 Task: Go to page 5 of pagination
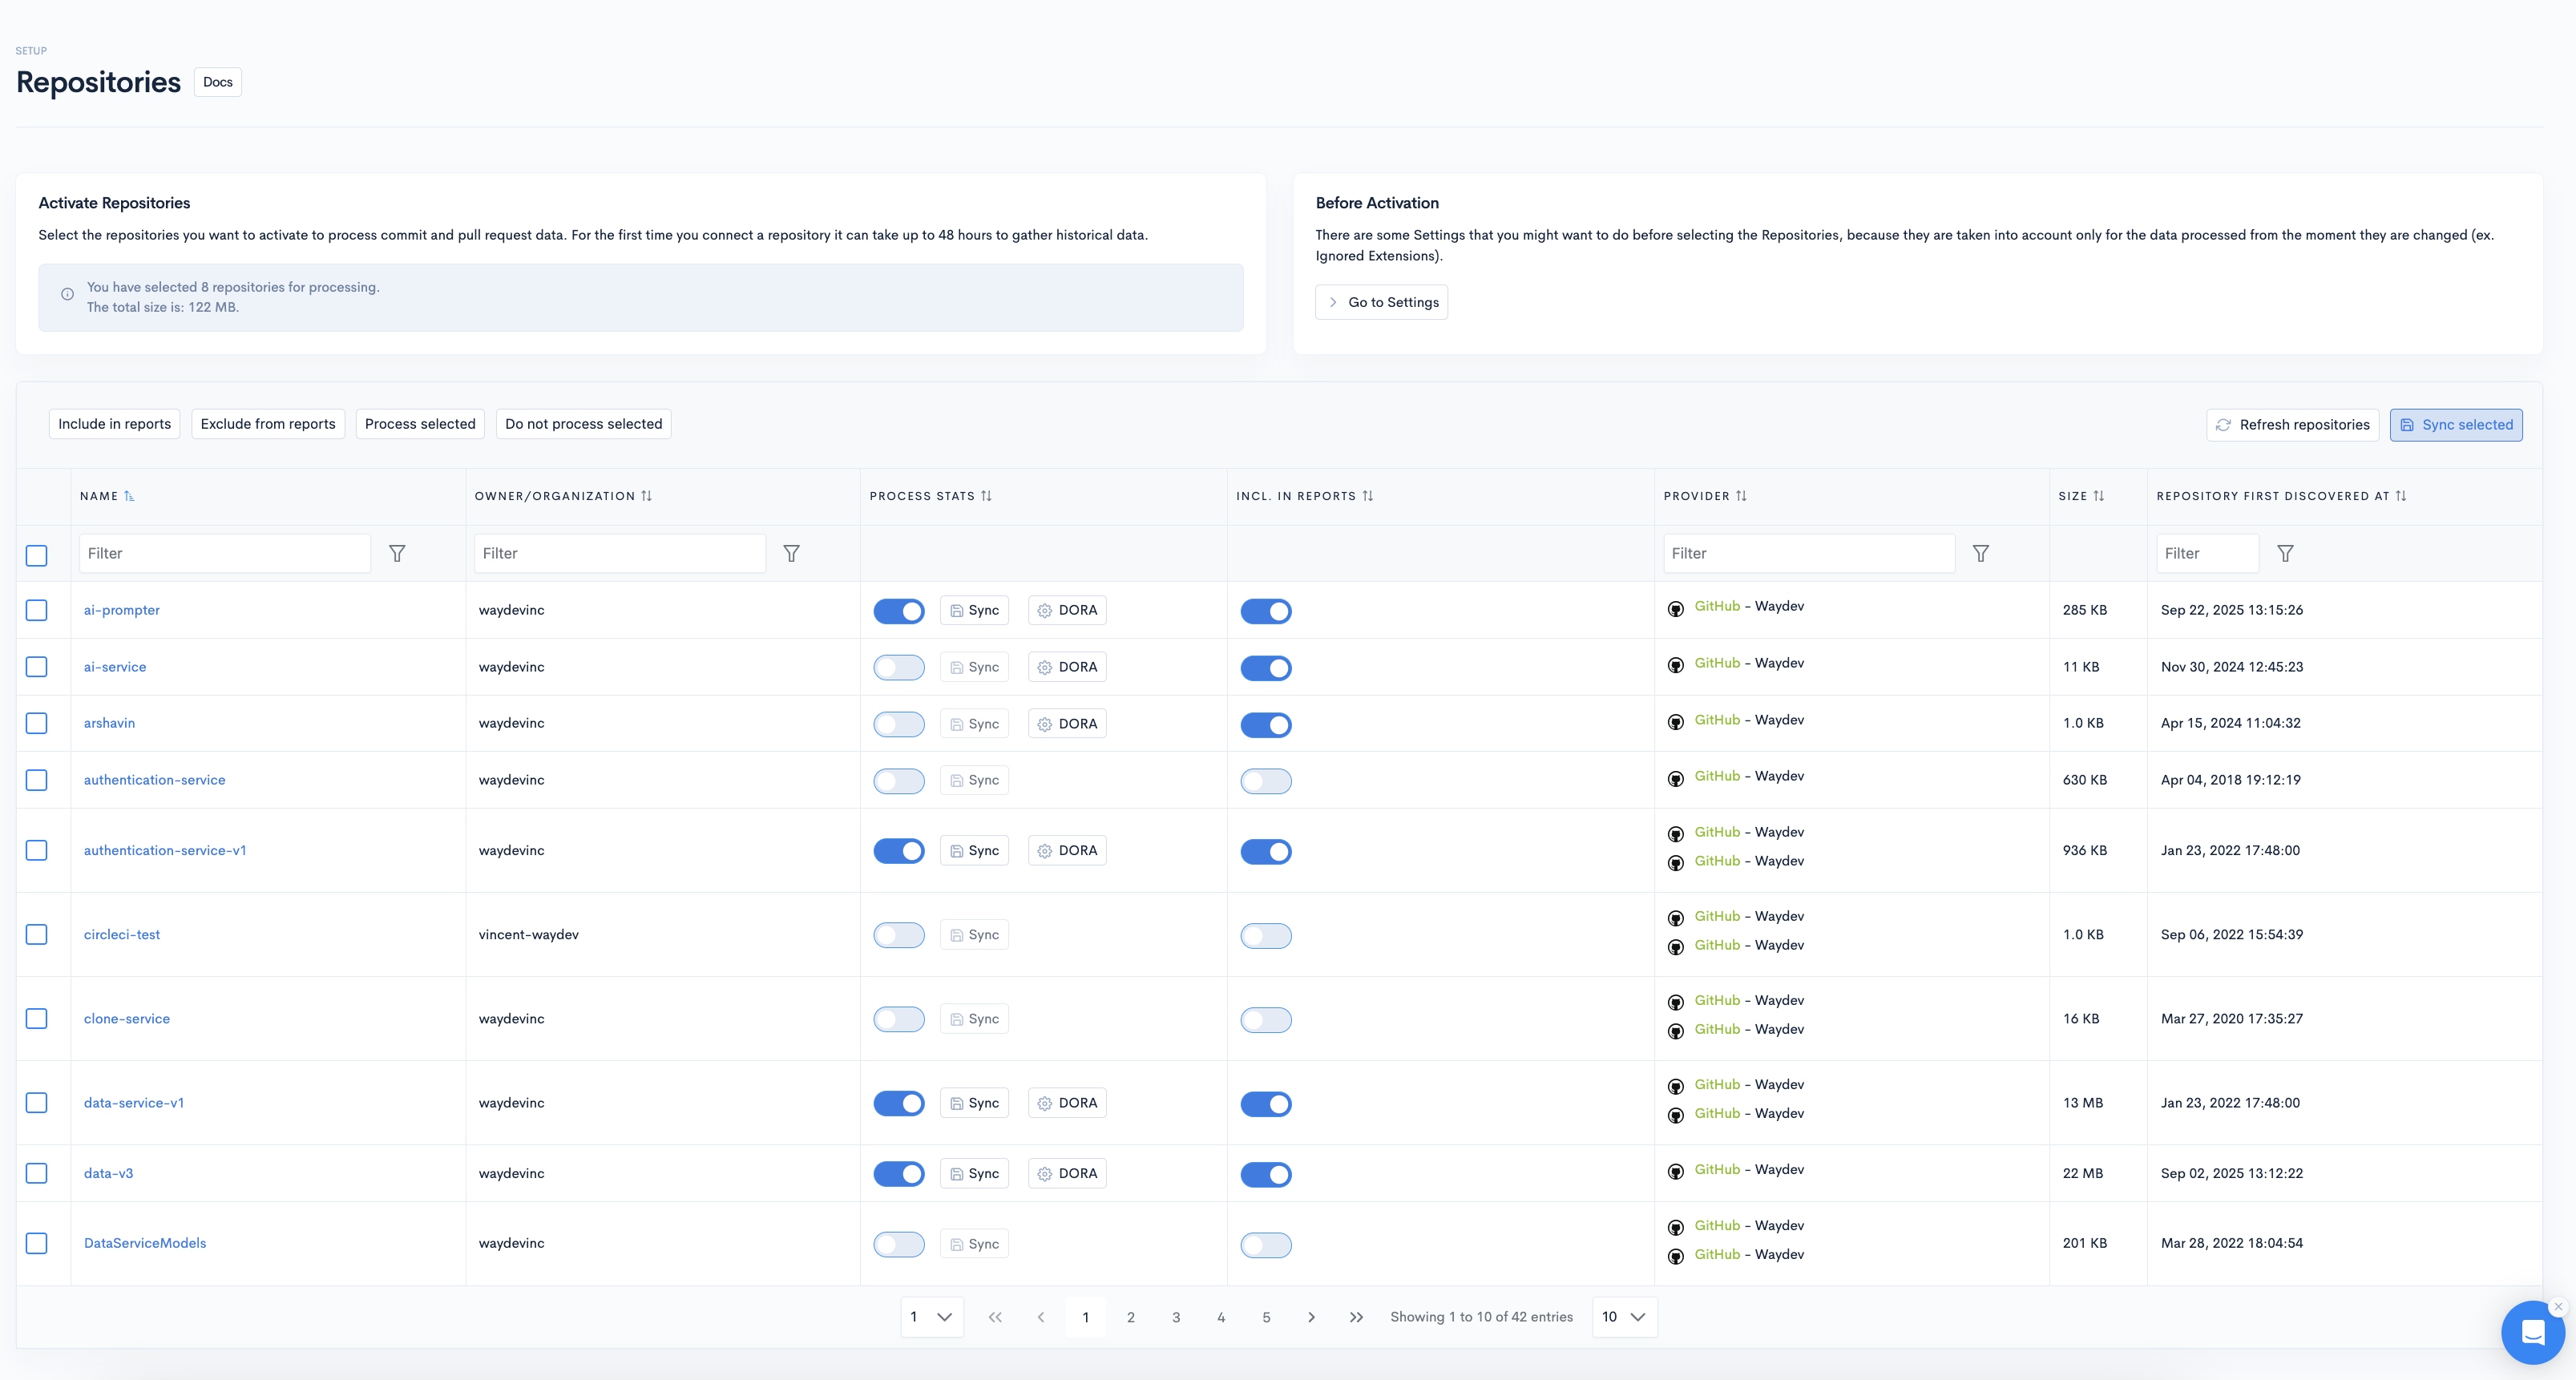1266,1317
